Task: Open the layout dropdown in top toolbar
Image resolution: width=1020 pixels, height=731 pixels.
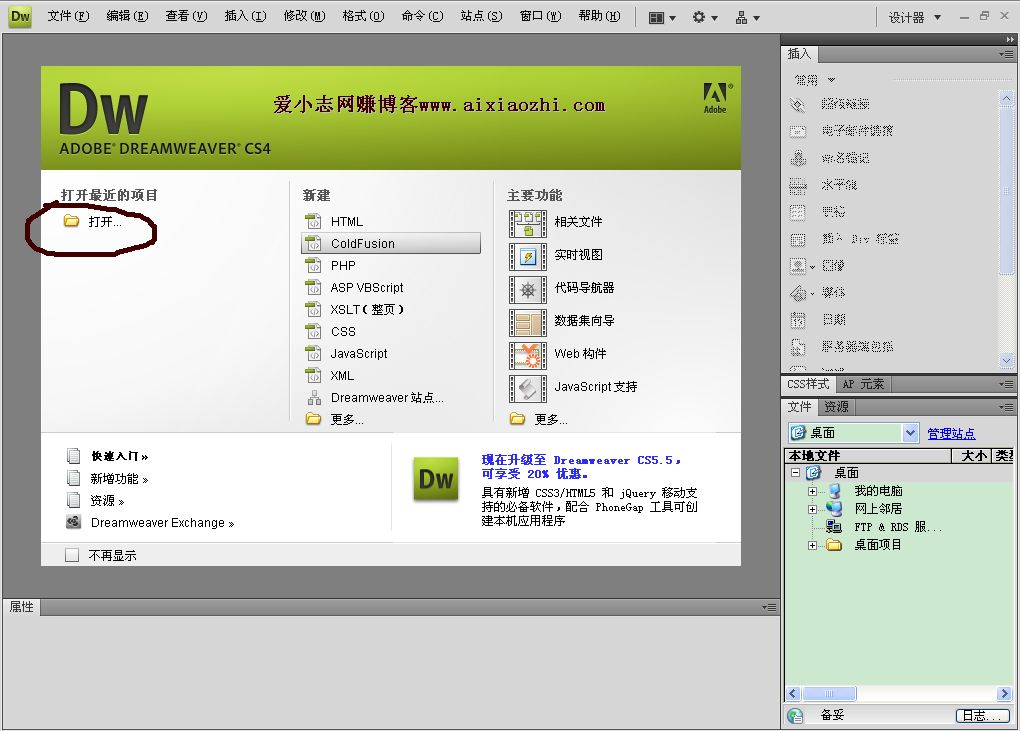Action: pos(662,18)
